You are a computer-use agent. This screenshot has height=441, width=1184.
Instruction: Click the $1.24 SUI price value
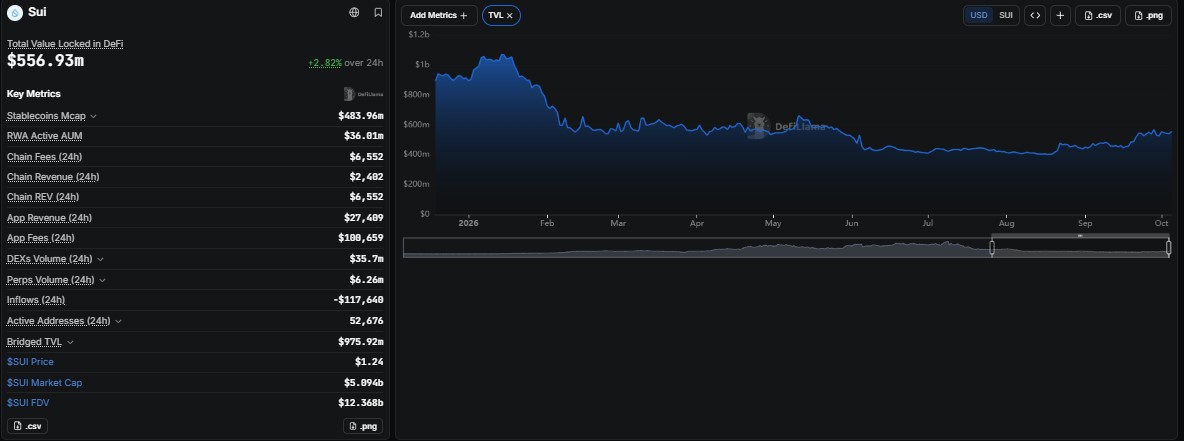click(369, 362)
